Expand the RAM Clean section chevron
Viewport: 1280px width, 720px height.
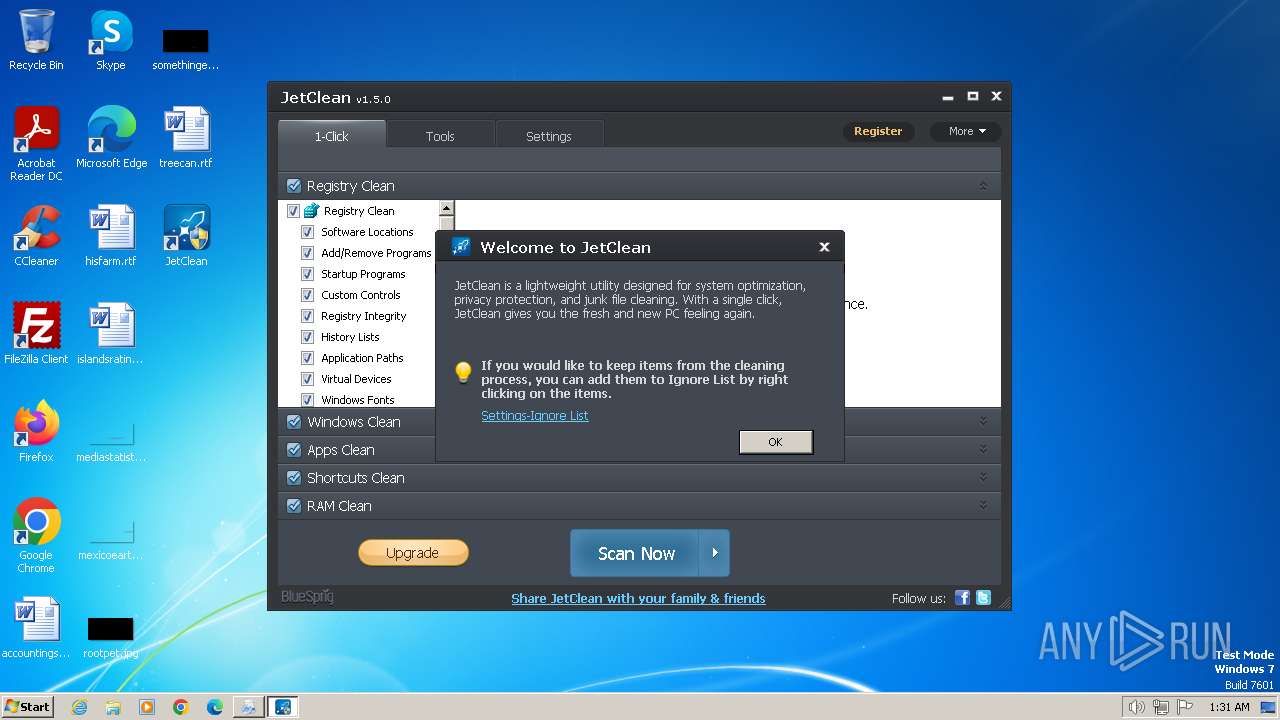click(983, 505)
